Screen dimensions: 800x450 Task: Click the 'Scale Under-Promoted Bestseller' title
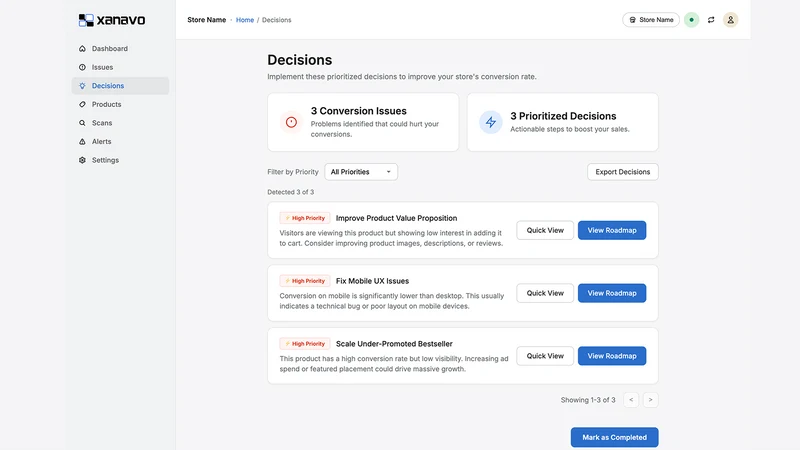point(394,343)
